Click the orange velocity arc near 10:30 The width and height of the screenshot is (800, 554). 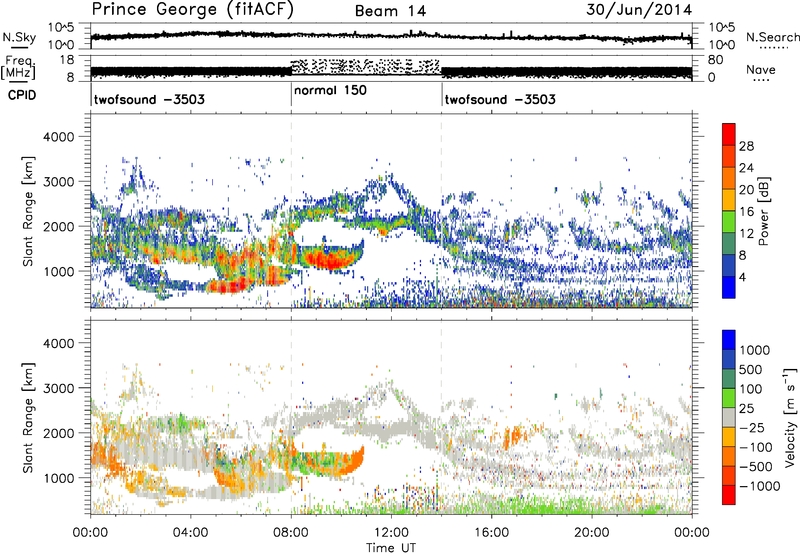[352, 461]
